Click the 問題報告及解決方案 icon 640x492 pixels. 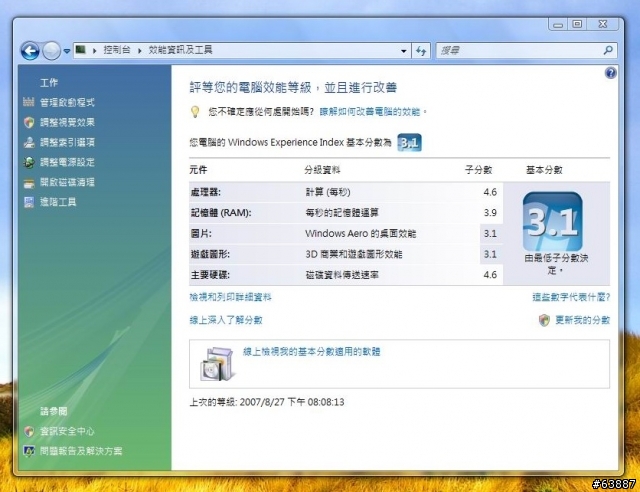(29, 451)
